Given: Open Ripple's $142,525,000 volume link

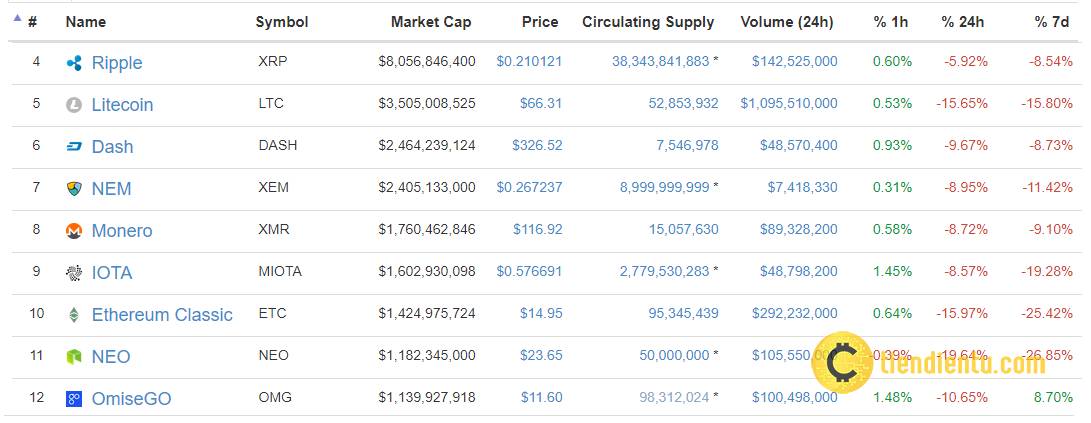Looking at the screenshot, I should pos(795,61).
